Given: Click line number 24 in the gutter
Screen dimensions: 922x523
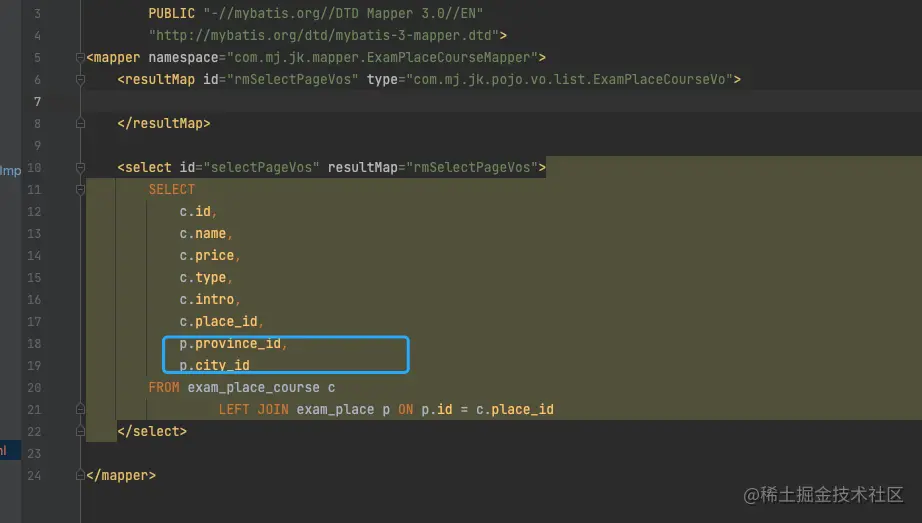Looking at the screenshot, I should coord(34,475).
